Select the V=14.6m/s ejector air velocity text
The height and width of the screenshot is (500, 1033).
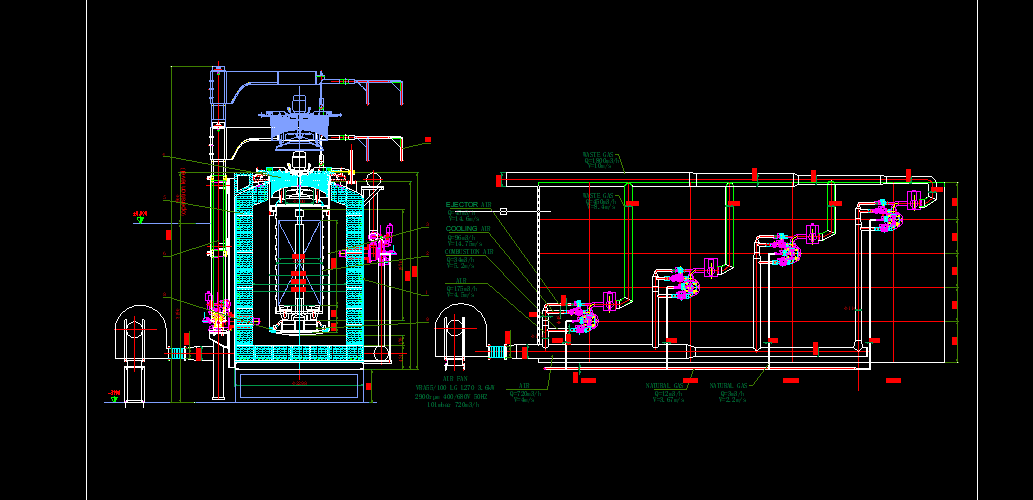tap(463, 219)
